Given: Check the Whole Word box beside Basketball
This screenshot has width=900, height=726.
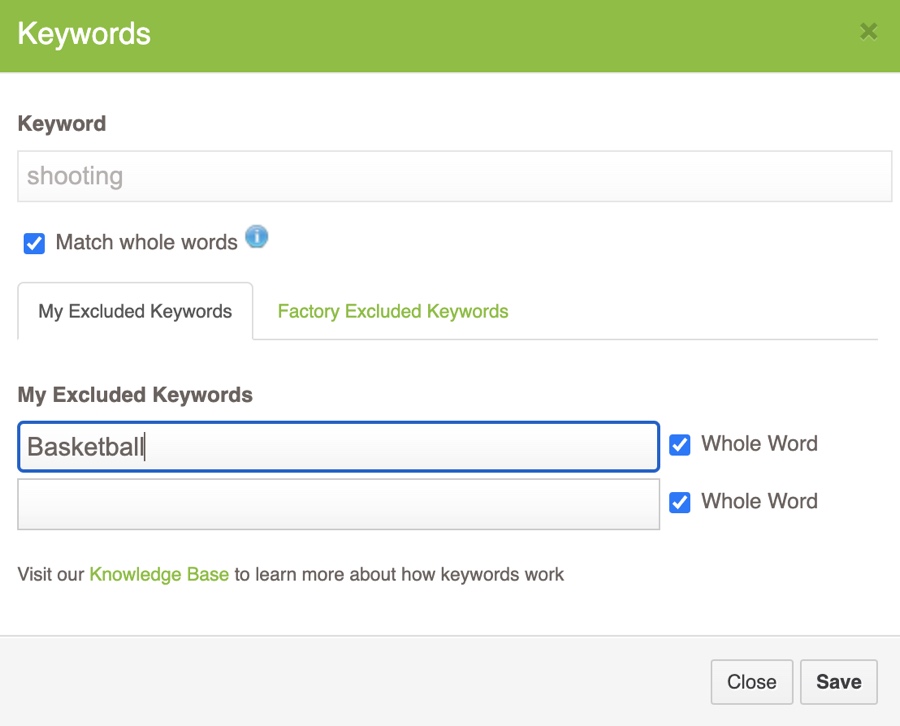Looking at the screenshot, I should [680, 445].
